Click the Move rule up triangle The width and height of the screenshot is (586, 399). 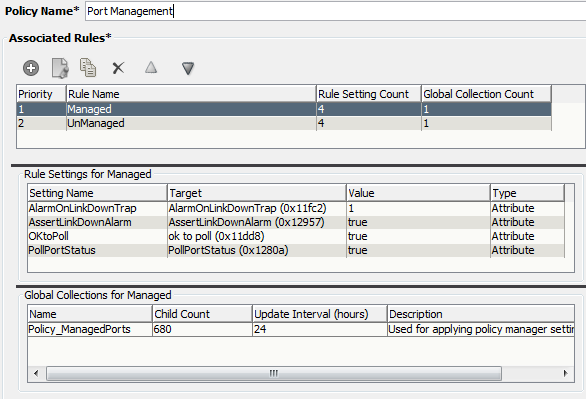pos(151,68)
